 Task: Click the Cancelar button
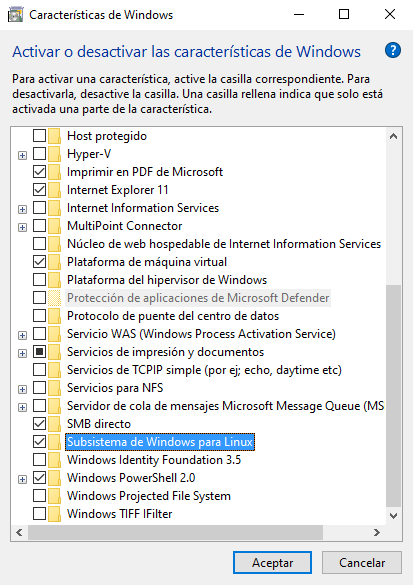coord(362,563)
